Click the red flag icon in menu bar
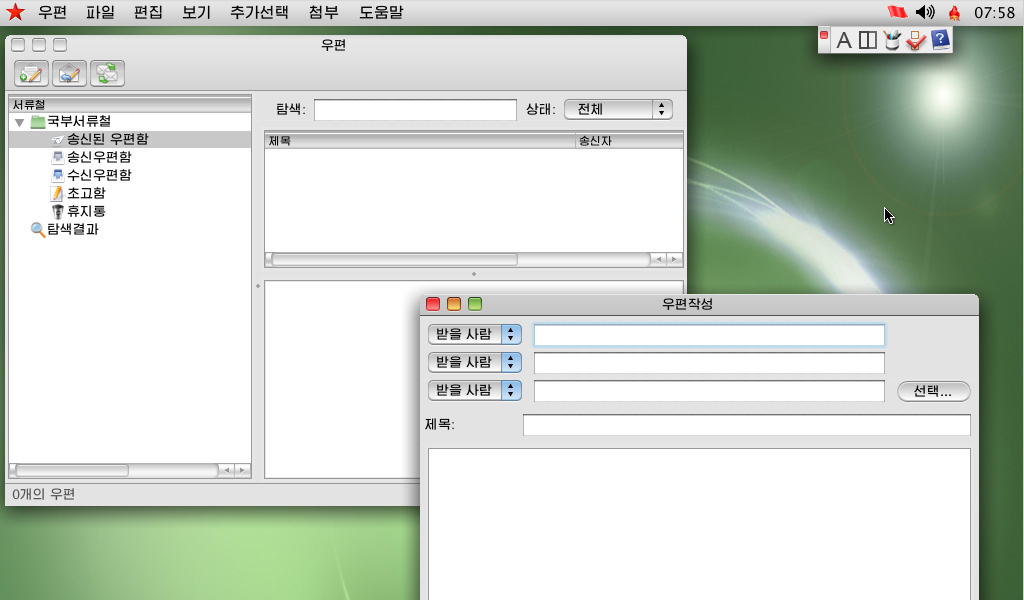The width and height of the screenshot is (1024, 600). tap(897, 12)
